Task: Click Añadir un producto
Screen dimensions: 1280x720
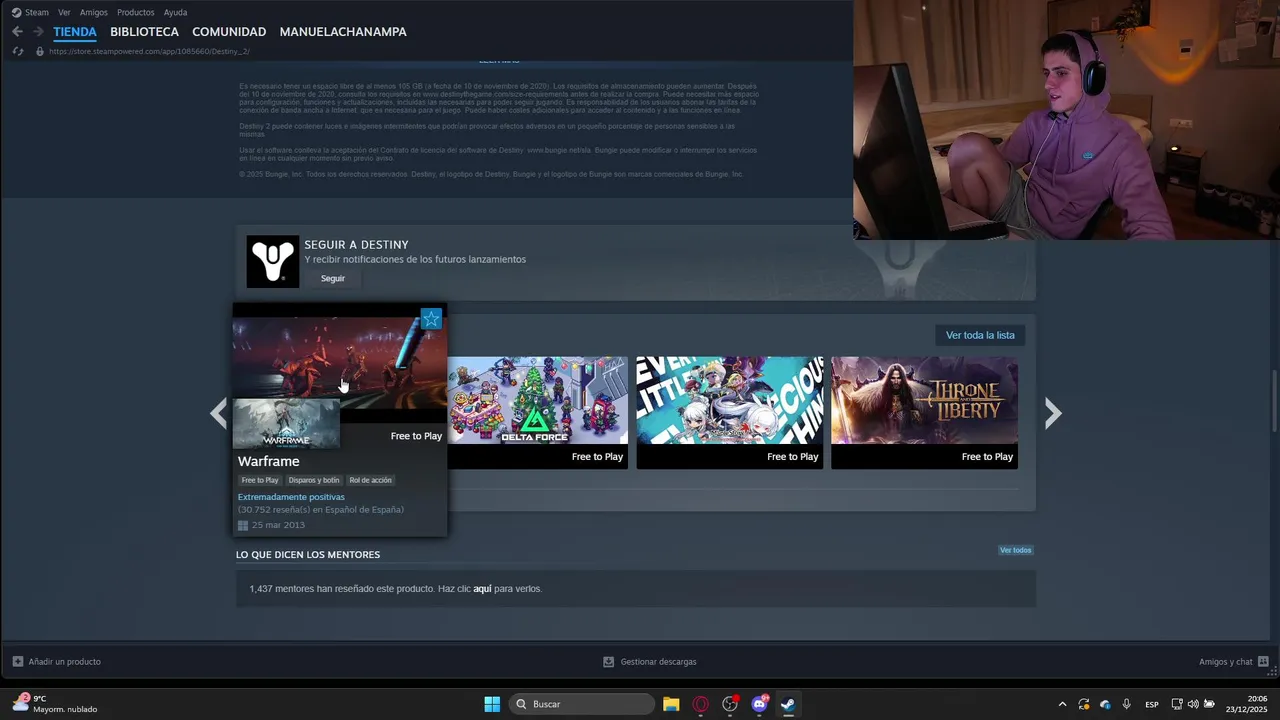Action: click(57, 662)
